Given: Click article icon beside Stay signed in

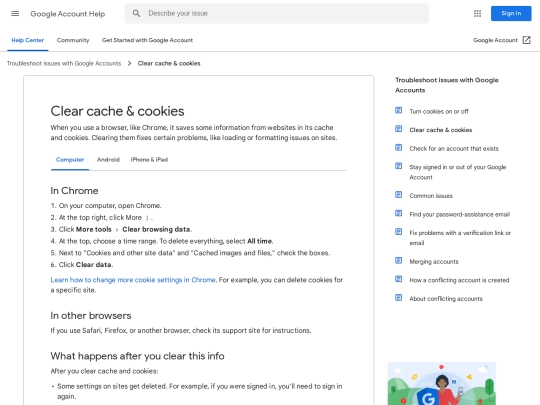Looking at the screenshot, I should coord(398,166).
